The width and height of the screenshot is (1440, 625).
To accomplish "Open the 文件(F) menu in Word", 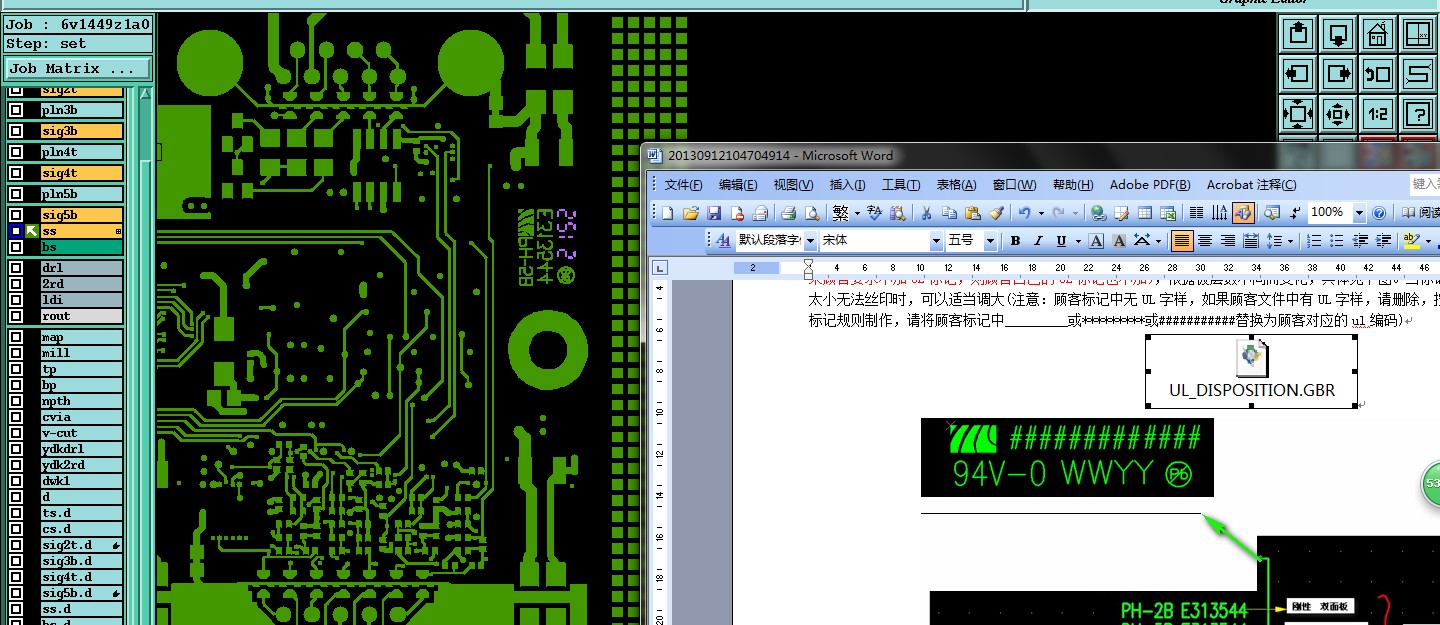I will tap(683, 185).
